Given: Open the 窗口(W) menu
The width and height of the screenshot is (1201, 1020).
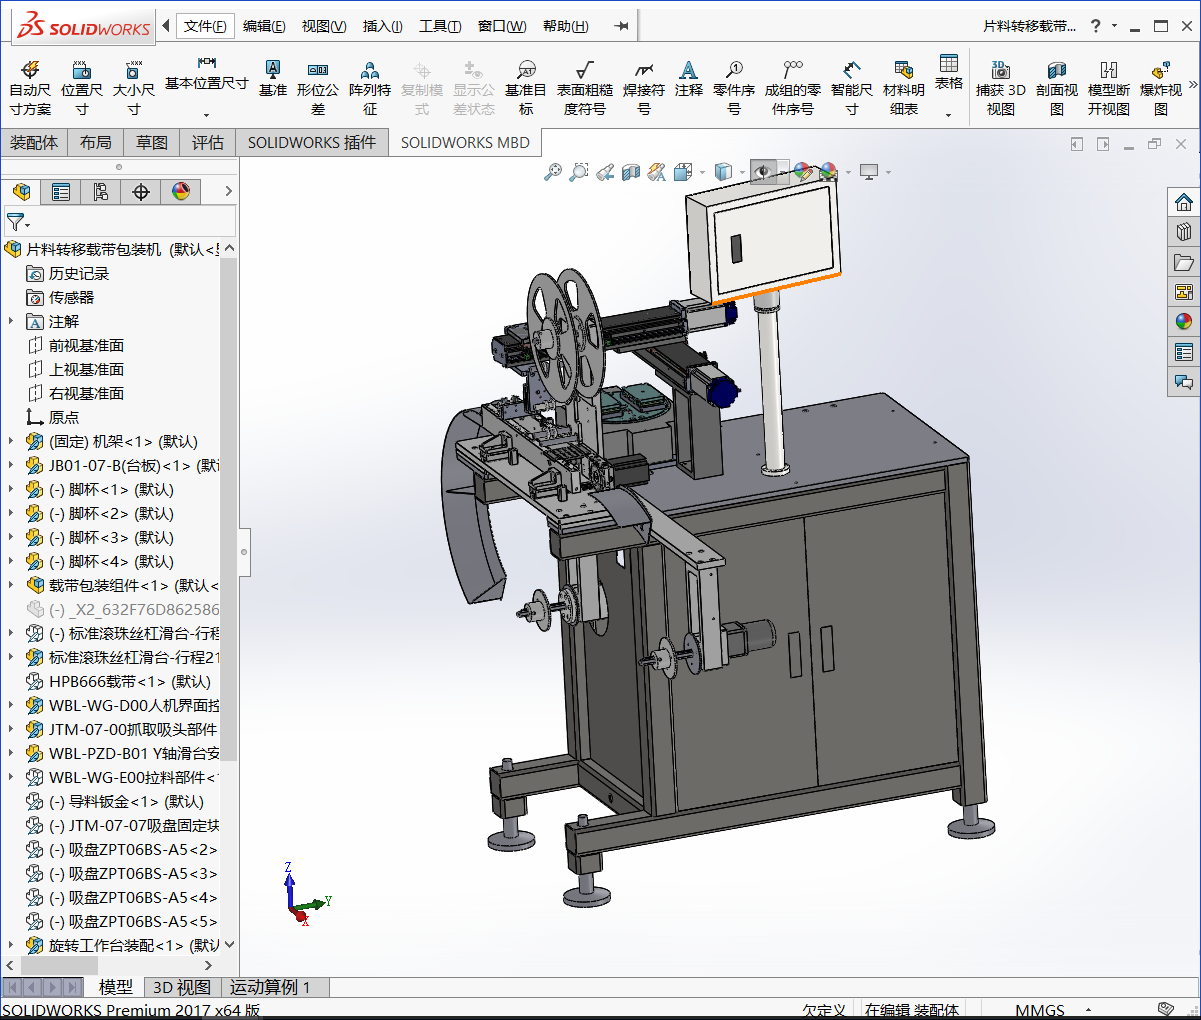Looking at the screenshot, I should tap(502, 26).
